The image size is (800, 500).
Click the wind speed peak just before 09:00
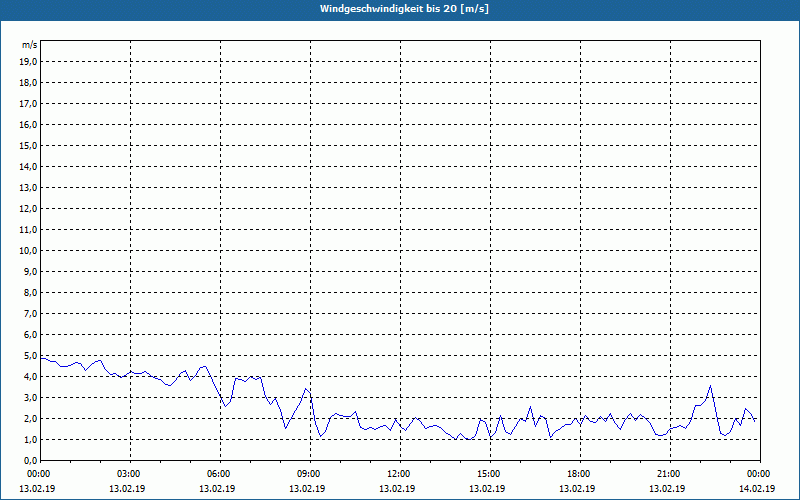pyautogui.click(x=306, y=389)
